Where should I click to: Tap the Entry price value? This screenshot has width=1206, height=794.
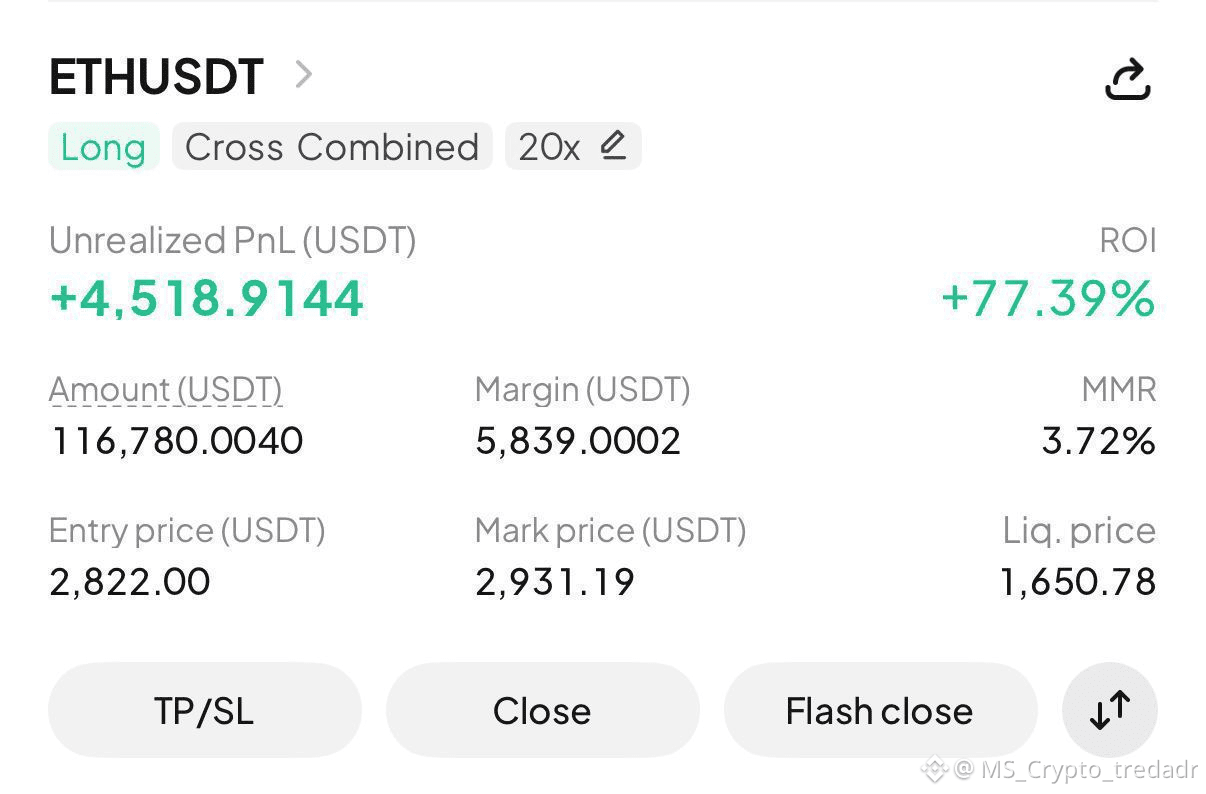(x=130, y=582)
